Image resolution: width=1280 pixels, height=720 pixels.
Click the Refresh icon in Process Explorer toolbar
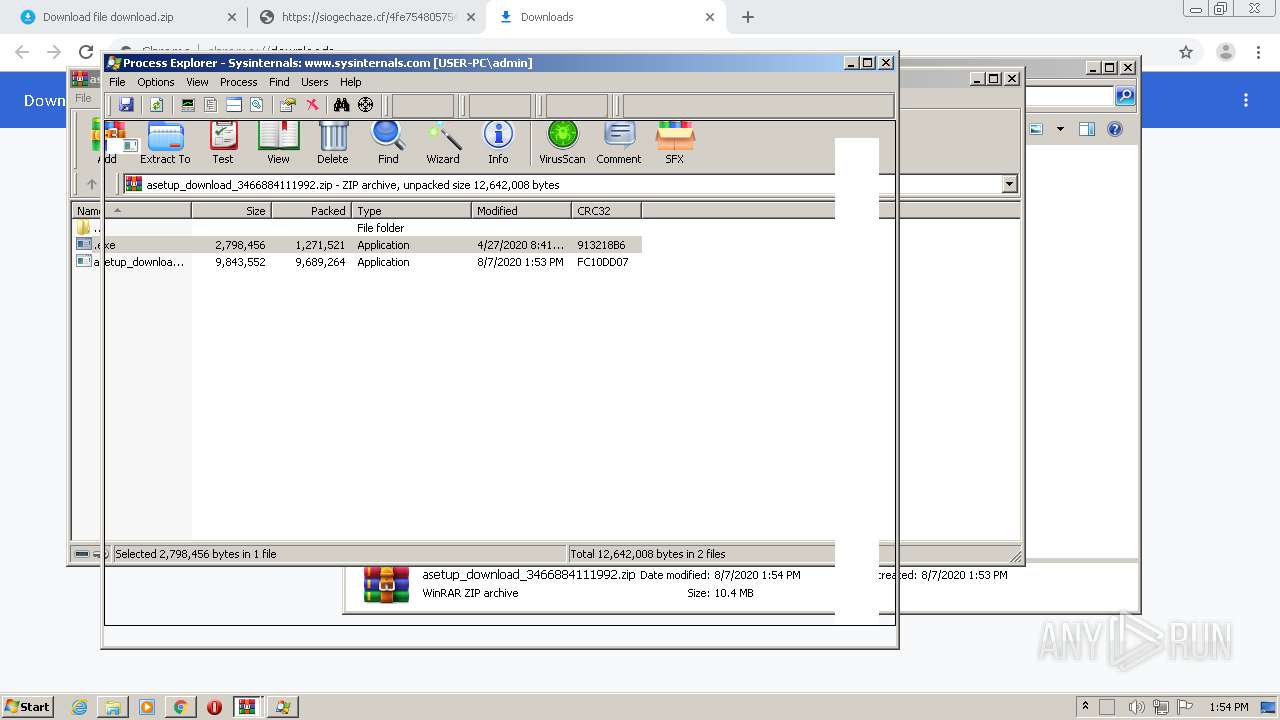pyautogui.click(x=157, y=104)
